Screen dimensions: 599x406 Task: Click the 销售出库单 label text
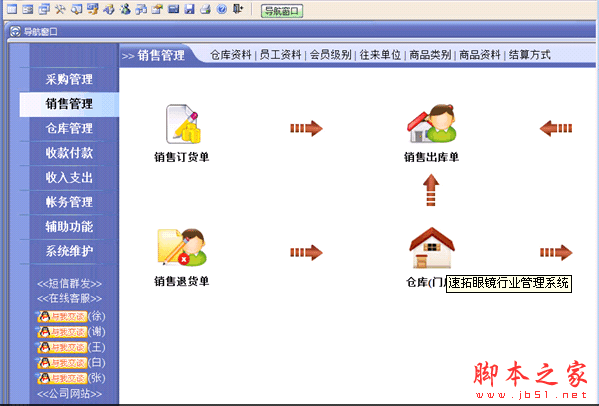(x=432, y=157)
